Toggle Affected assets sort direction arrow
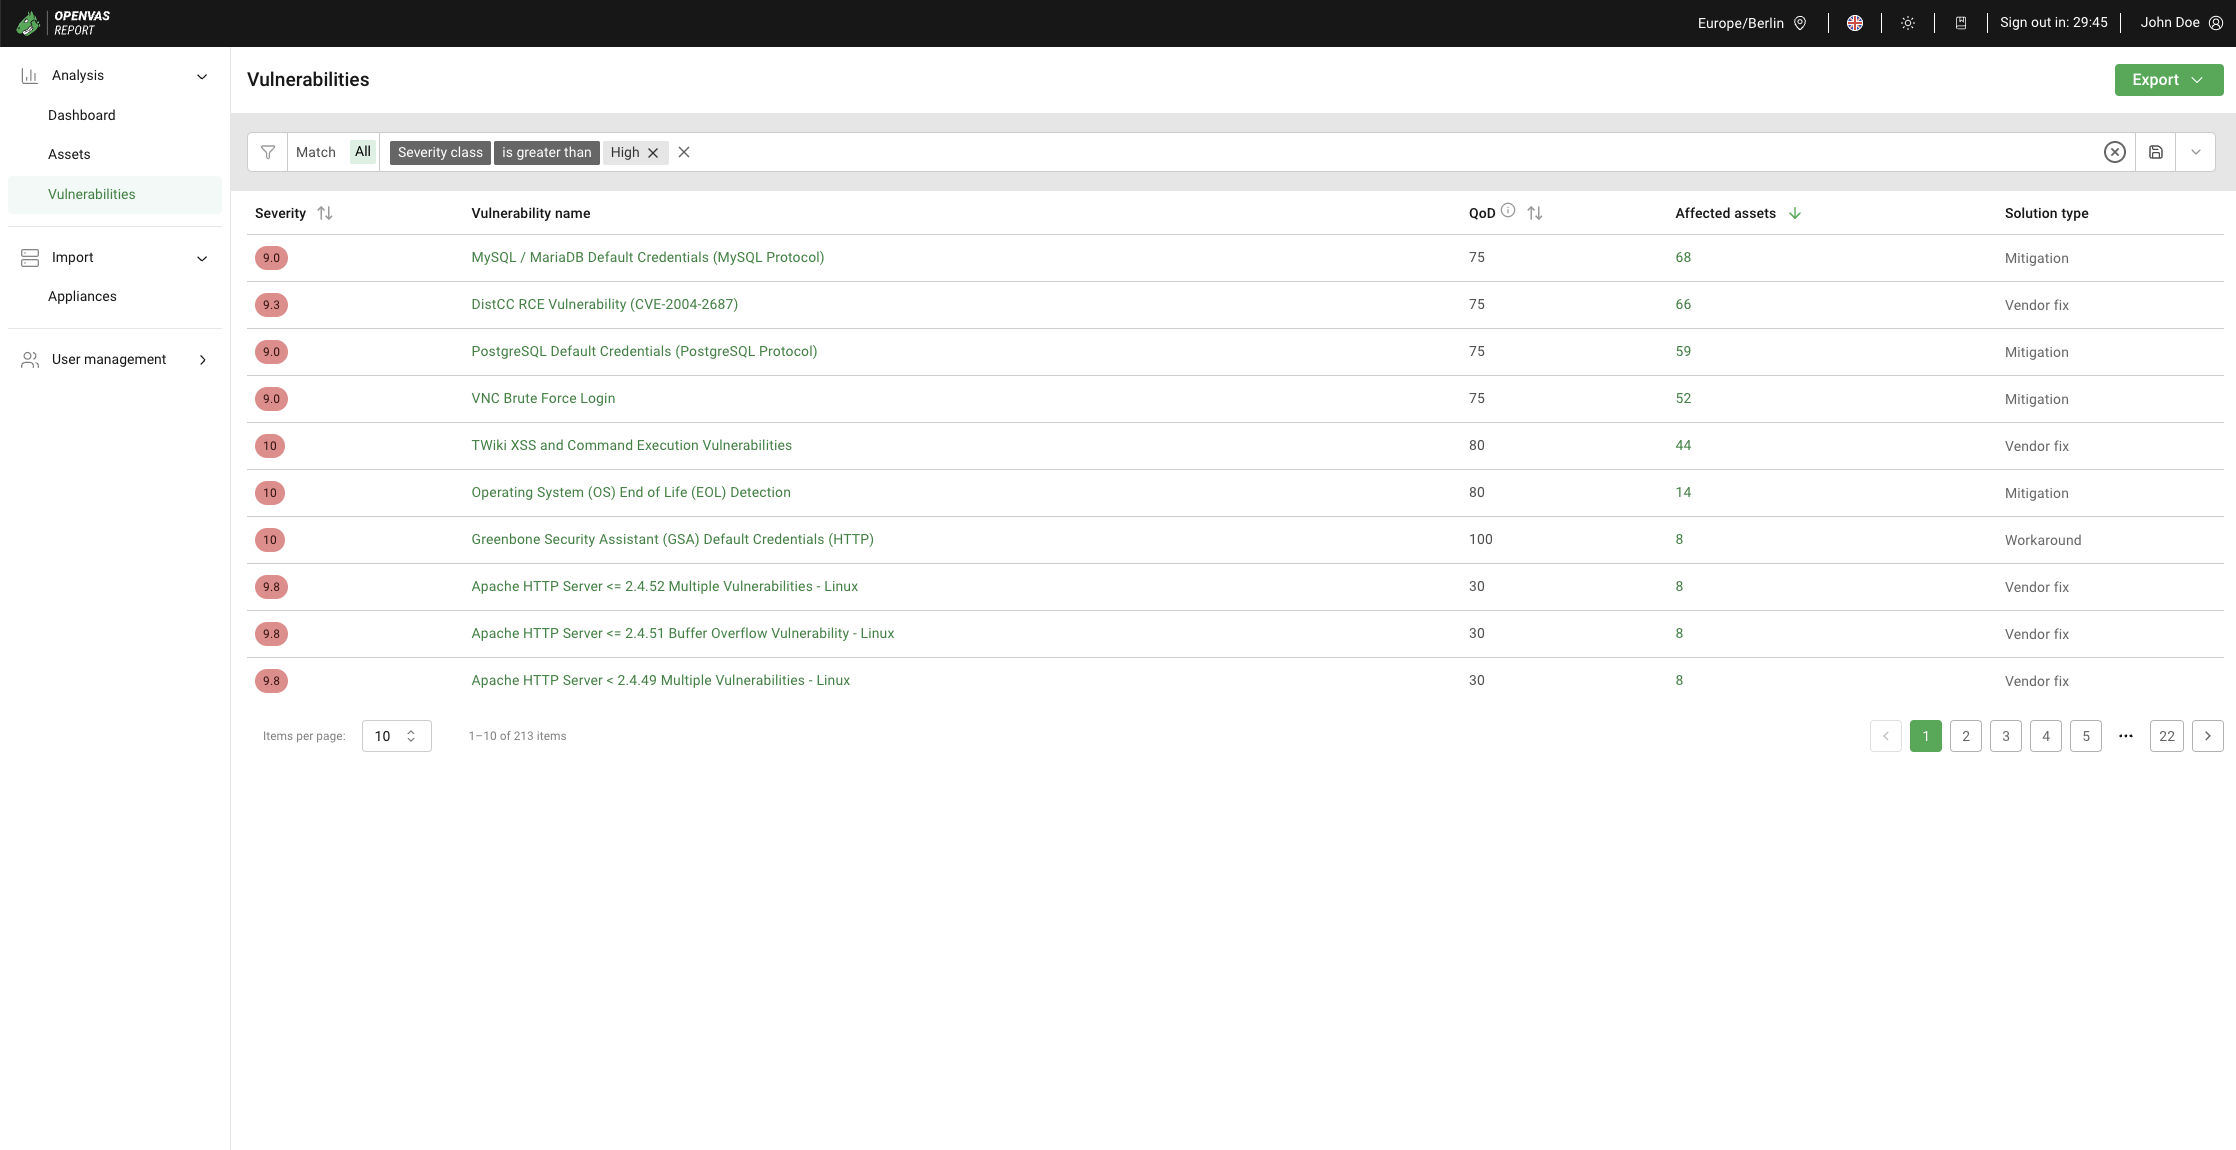The image size is (2236, 1150). 1795,213
